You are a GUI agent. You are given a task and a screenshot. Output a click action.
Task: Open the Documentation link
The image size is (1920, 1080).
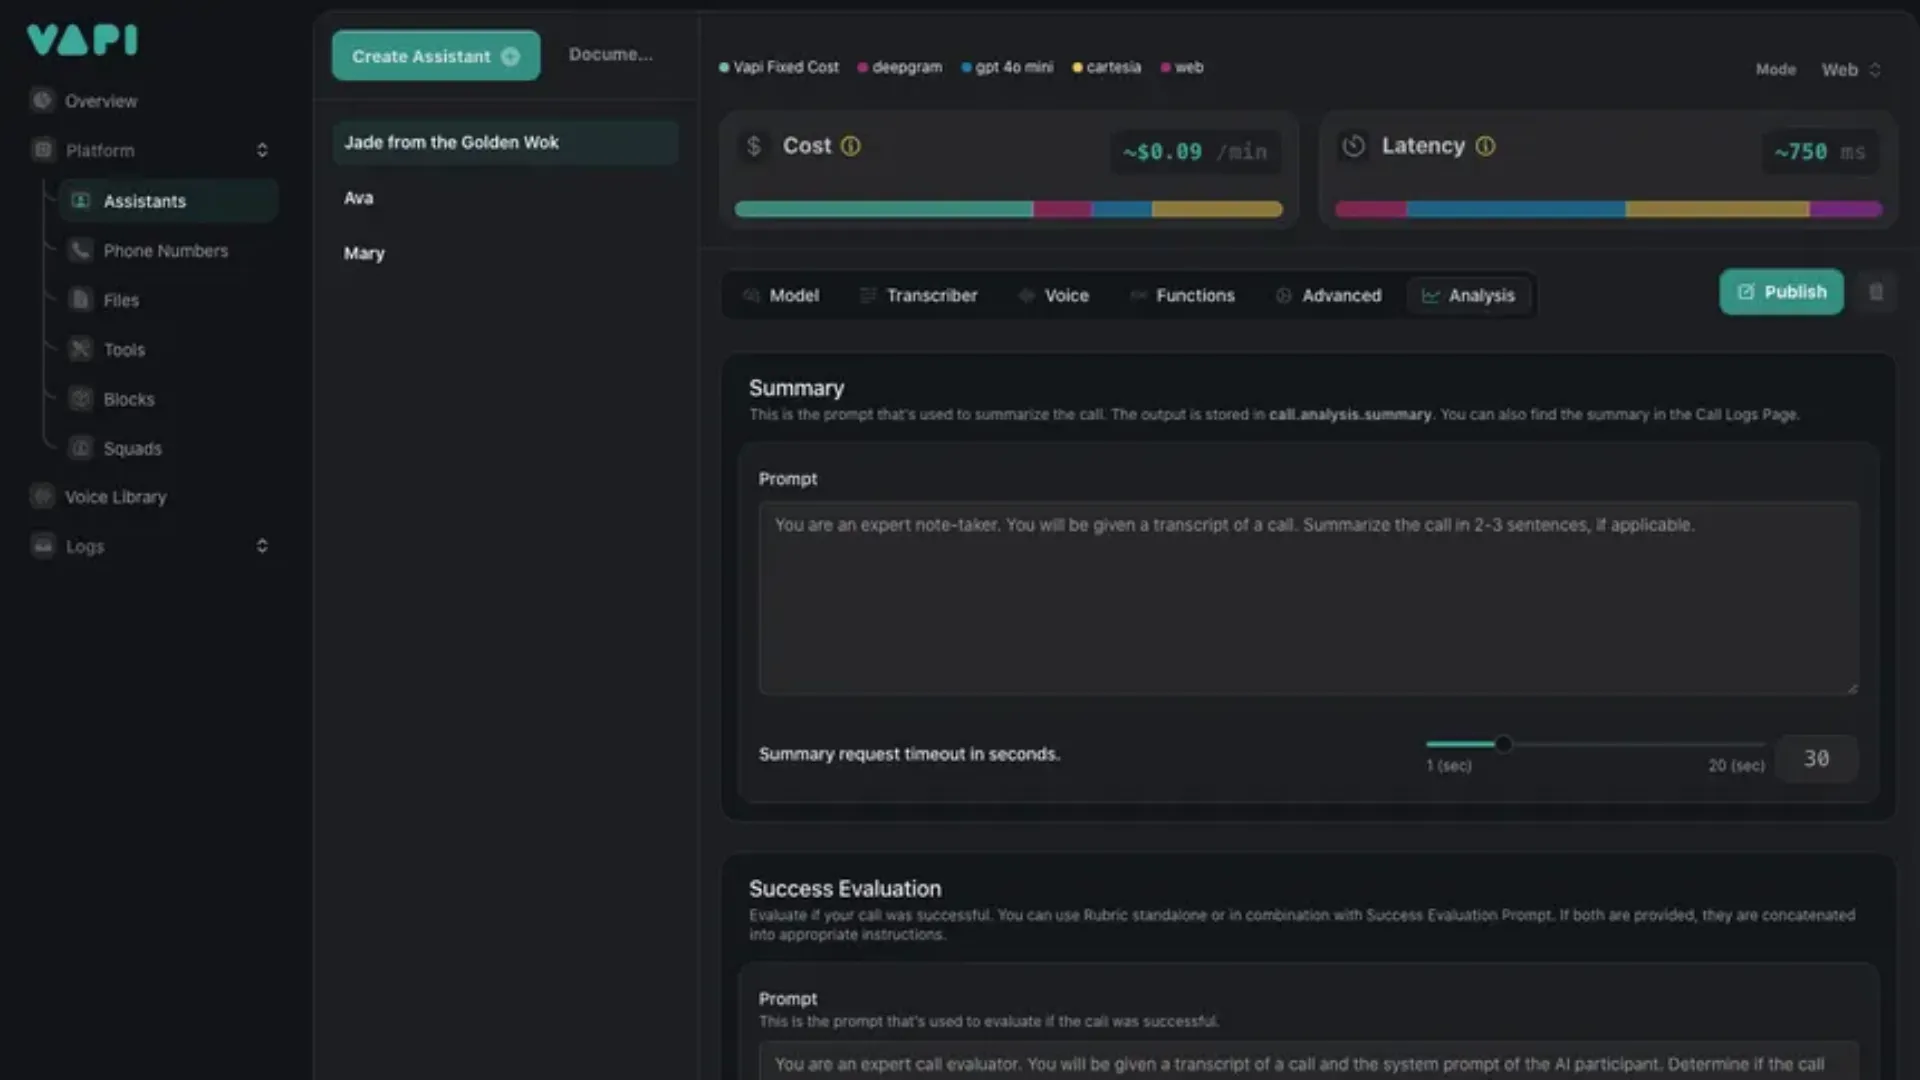pos(610,55)
